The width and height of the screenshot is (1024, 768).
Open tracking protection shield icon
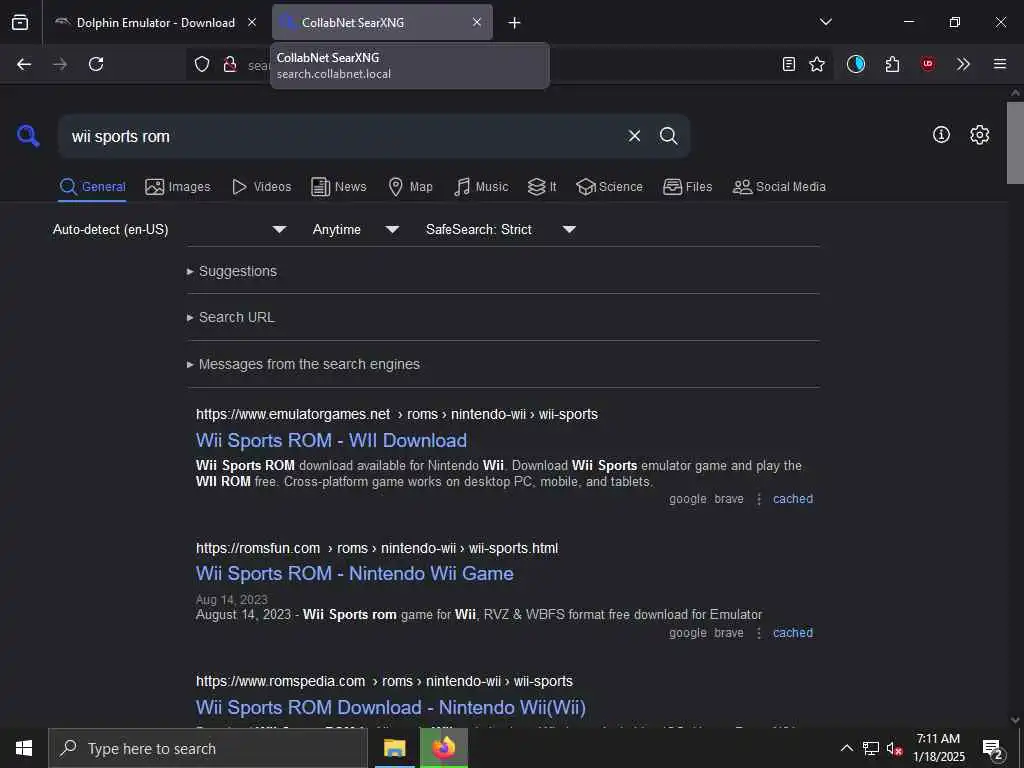click(202, 64)
